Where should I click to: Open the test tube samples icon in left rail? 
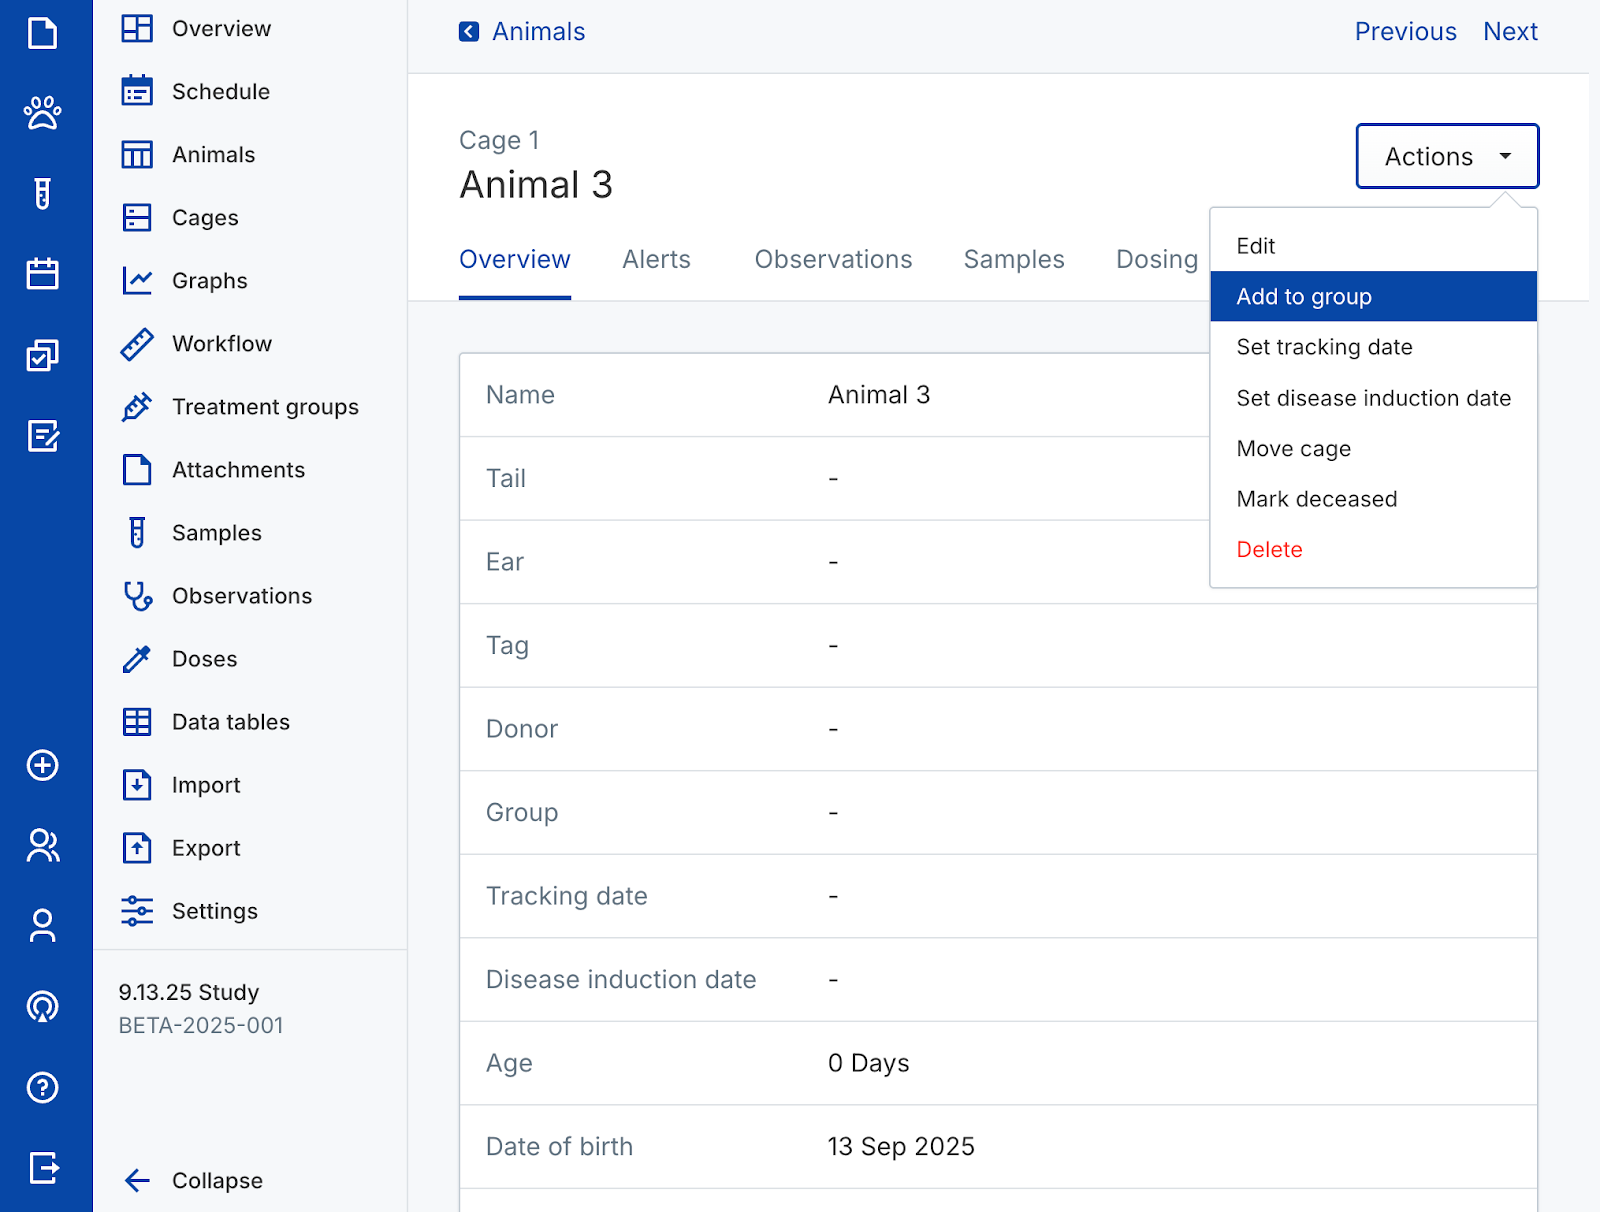42,193
